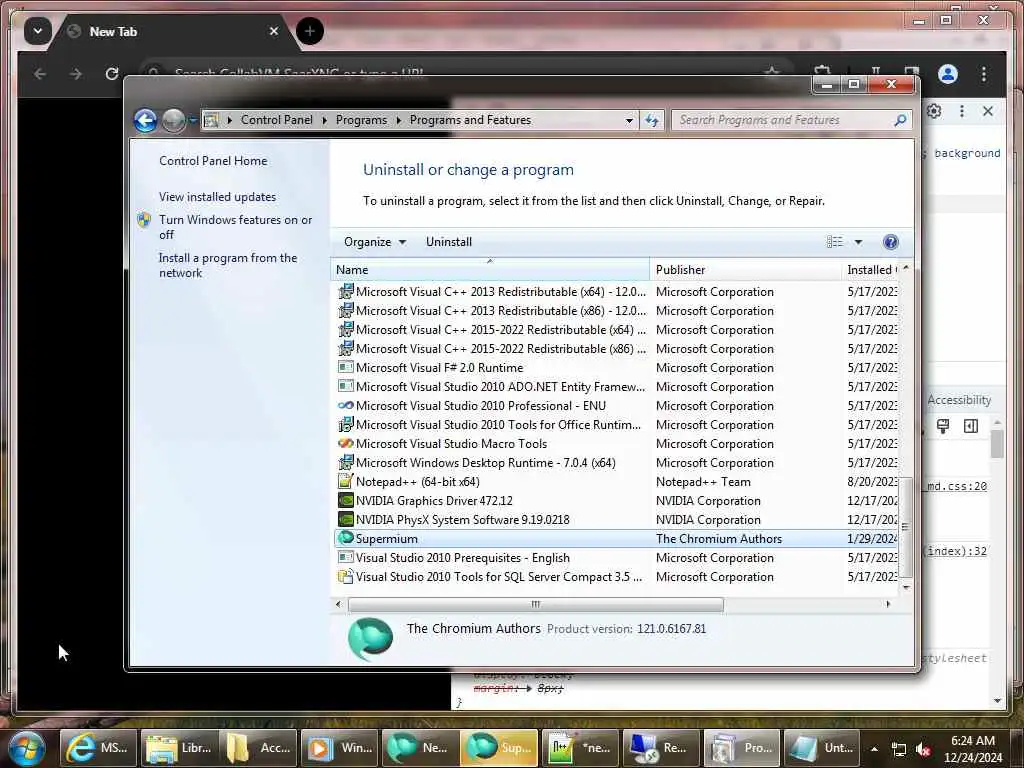Show hidden tray icons arrow
1024x768 pixels.
[874, 749]
